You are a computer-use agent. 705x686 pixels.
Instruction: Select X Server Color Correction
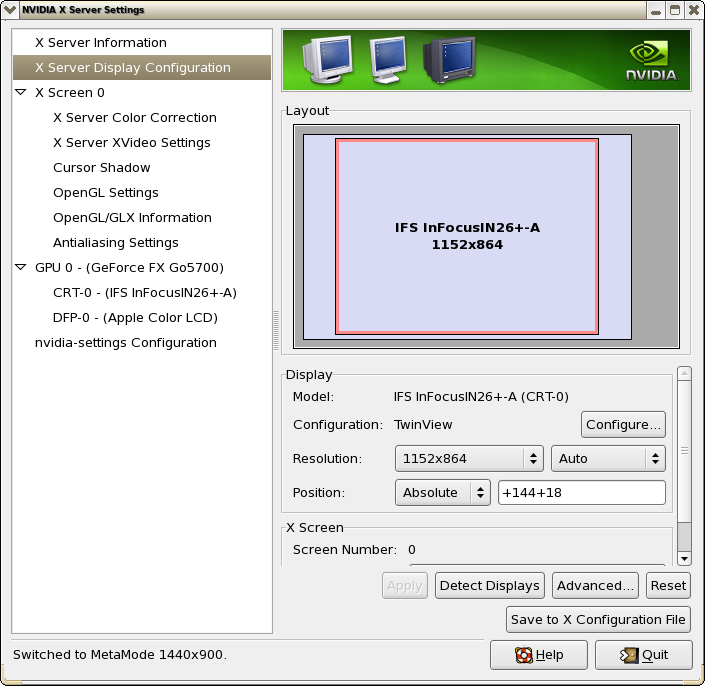pyautogui.click(x=134, y=117)
